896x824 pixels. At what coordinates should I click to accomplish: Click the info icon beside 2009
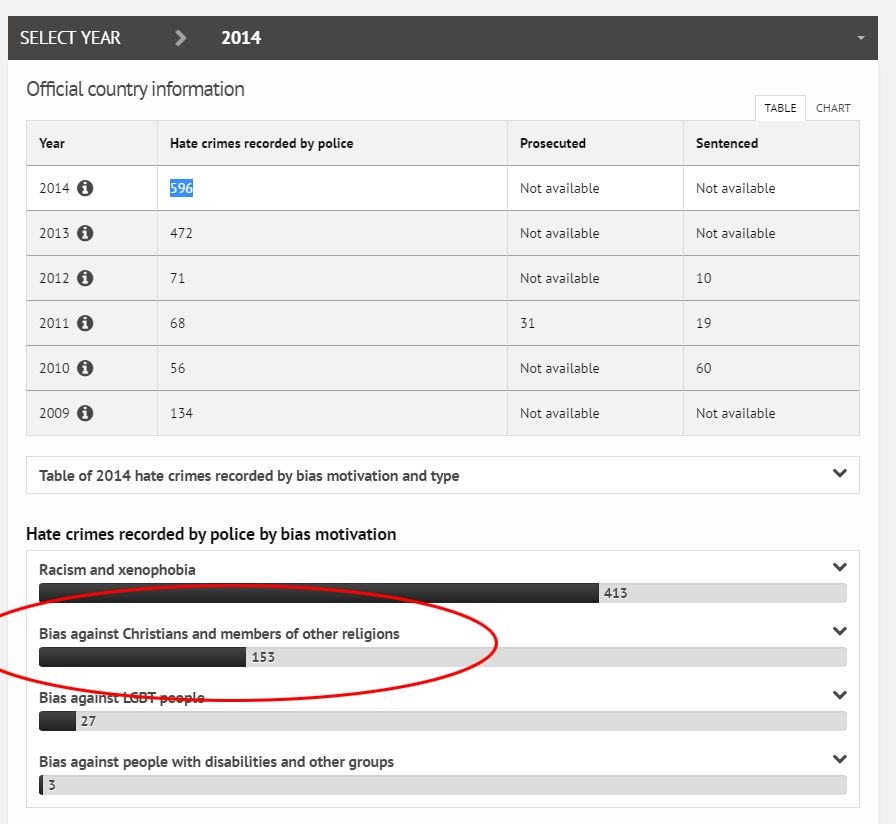tap(85, 413)
